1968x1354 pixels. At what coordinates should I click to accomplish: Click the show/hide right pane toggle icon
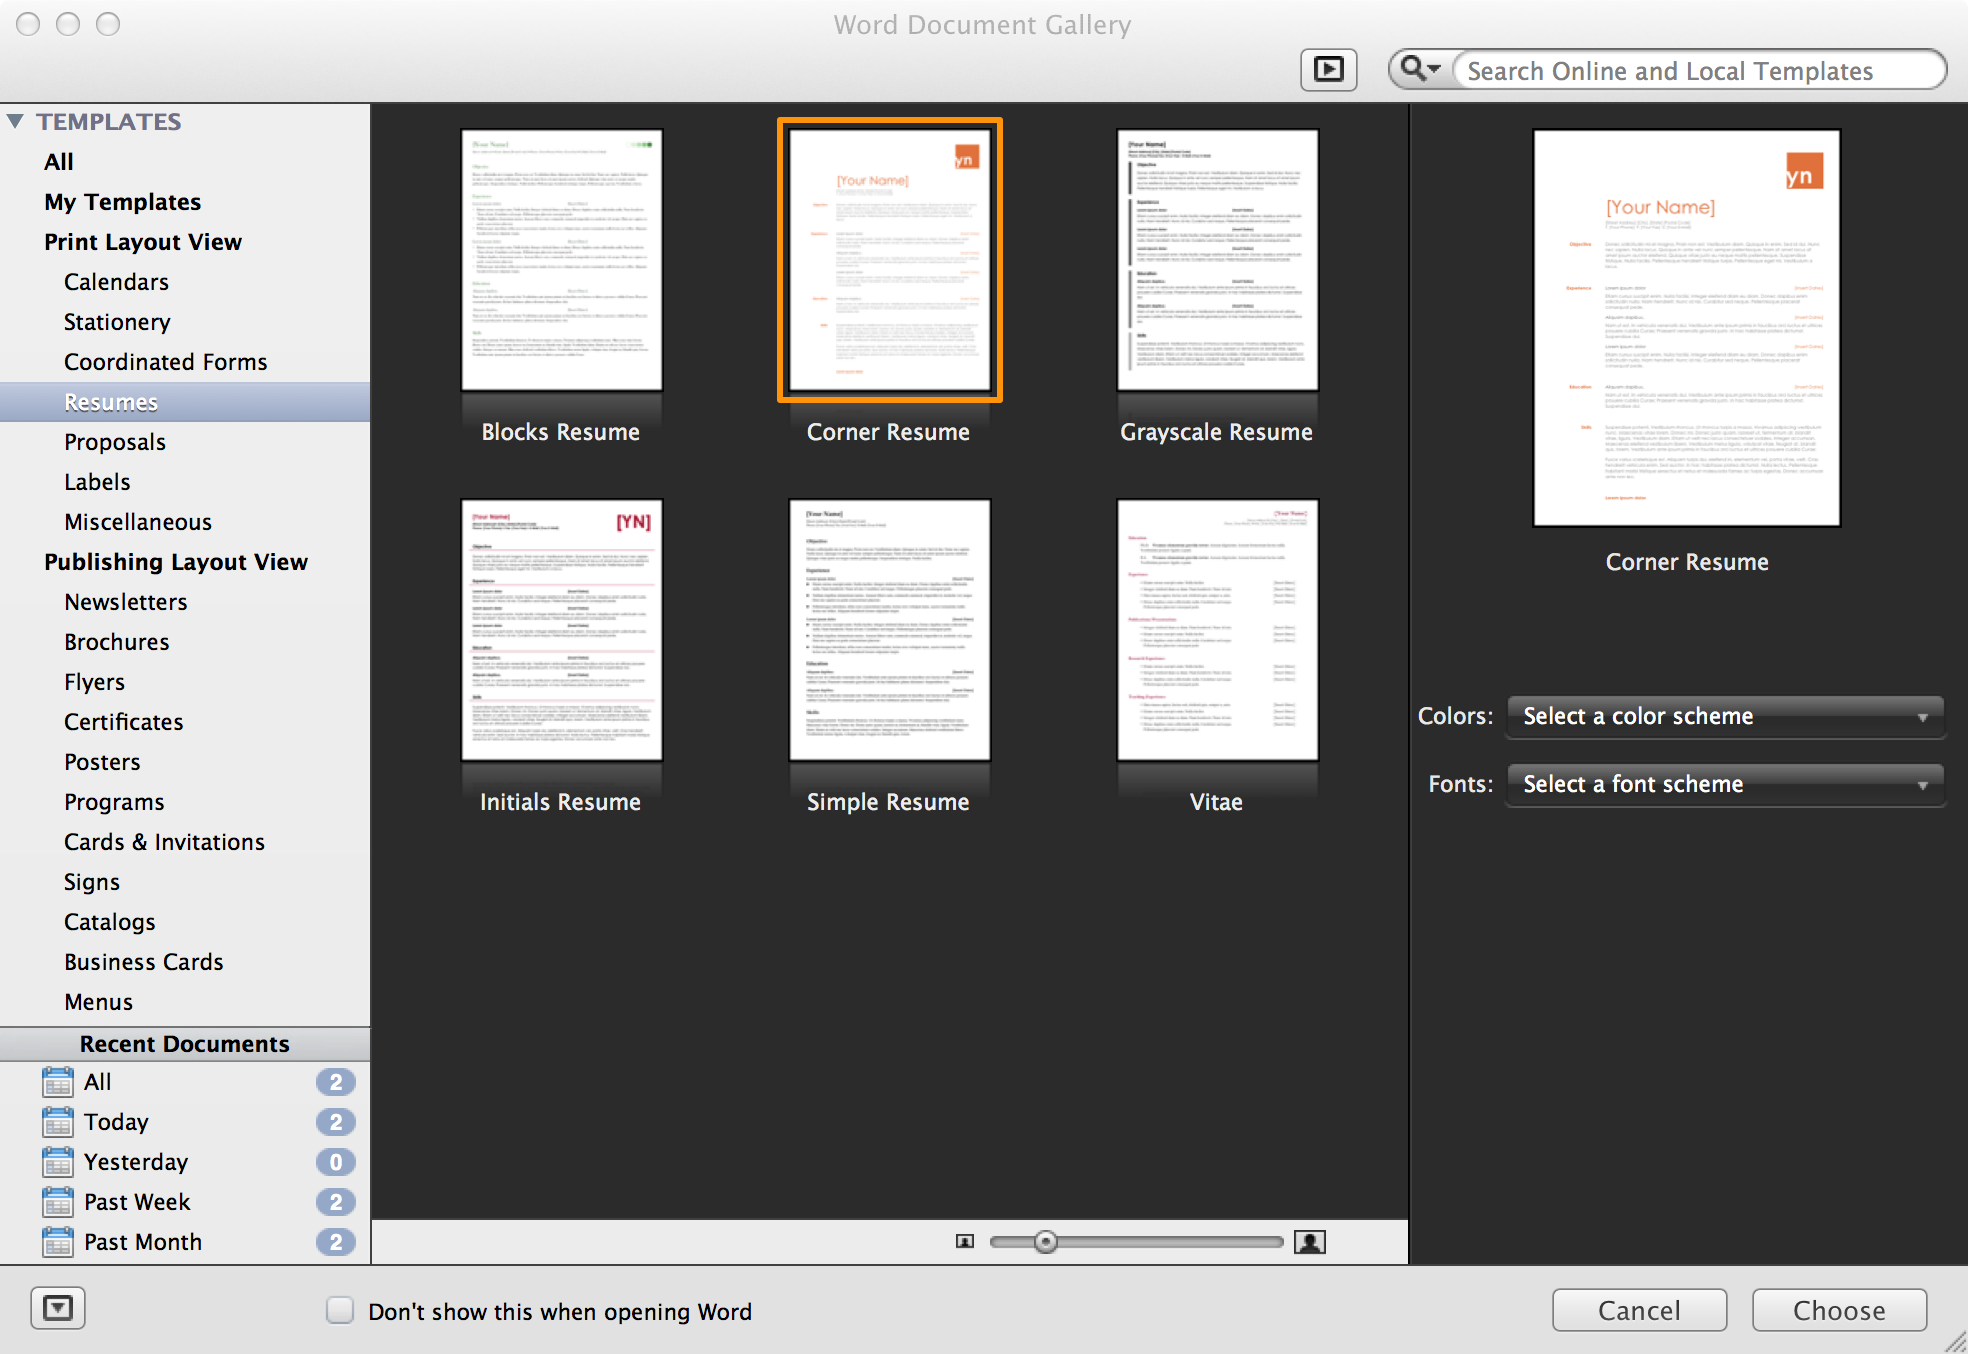pyautogui.click(x=1328, y=70)
